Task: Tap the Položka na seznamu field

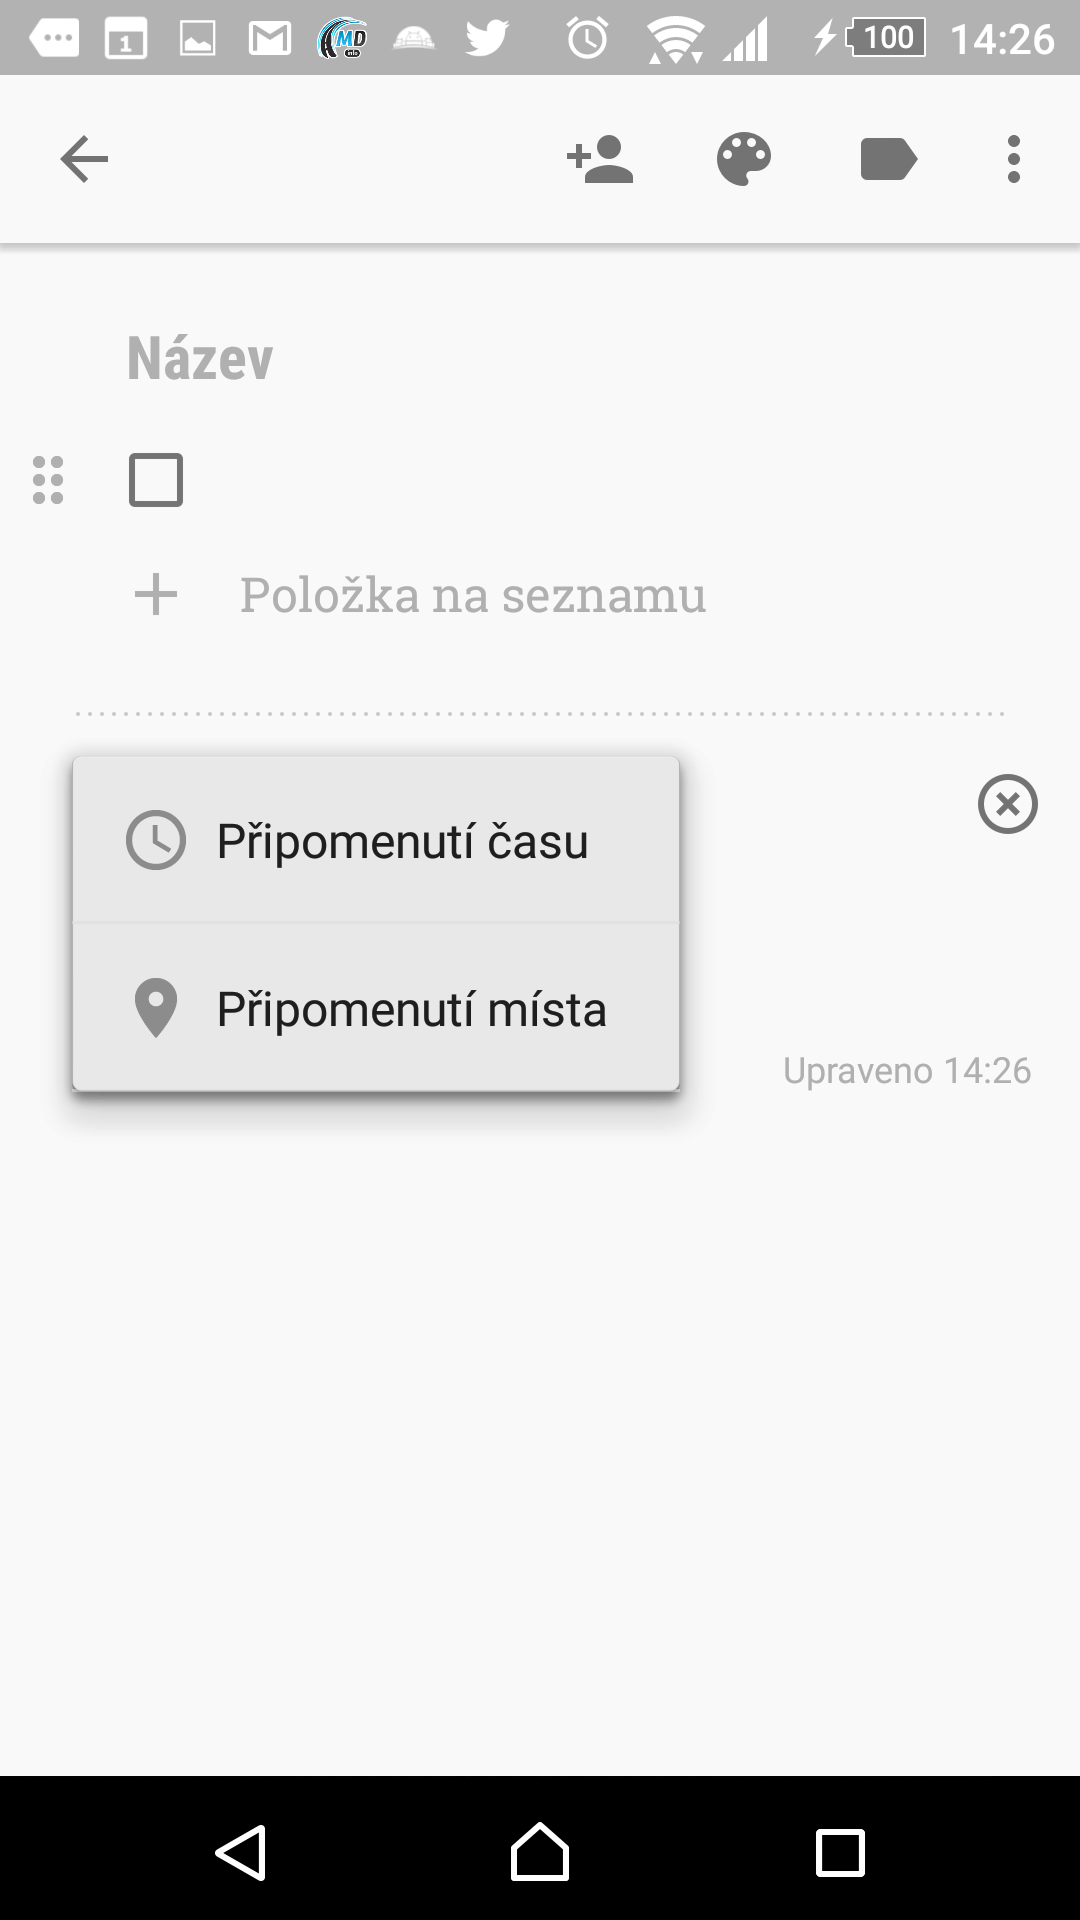Action: [x=620, y=595]
